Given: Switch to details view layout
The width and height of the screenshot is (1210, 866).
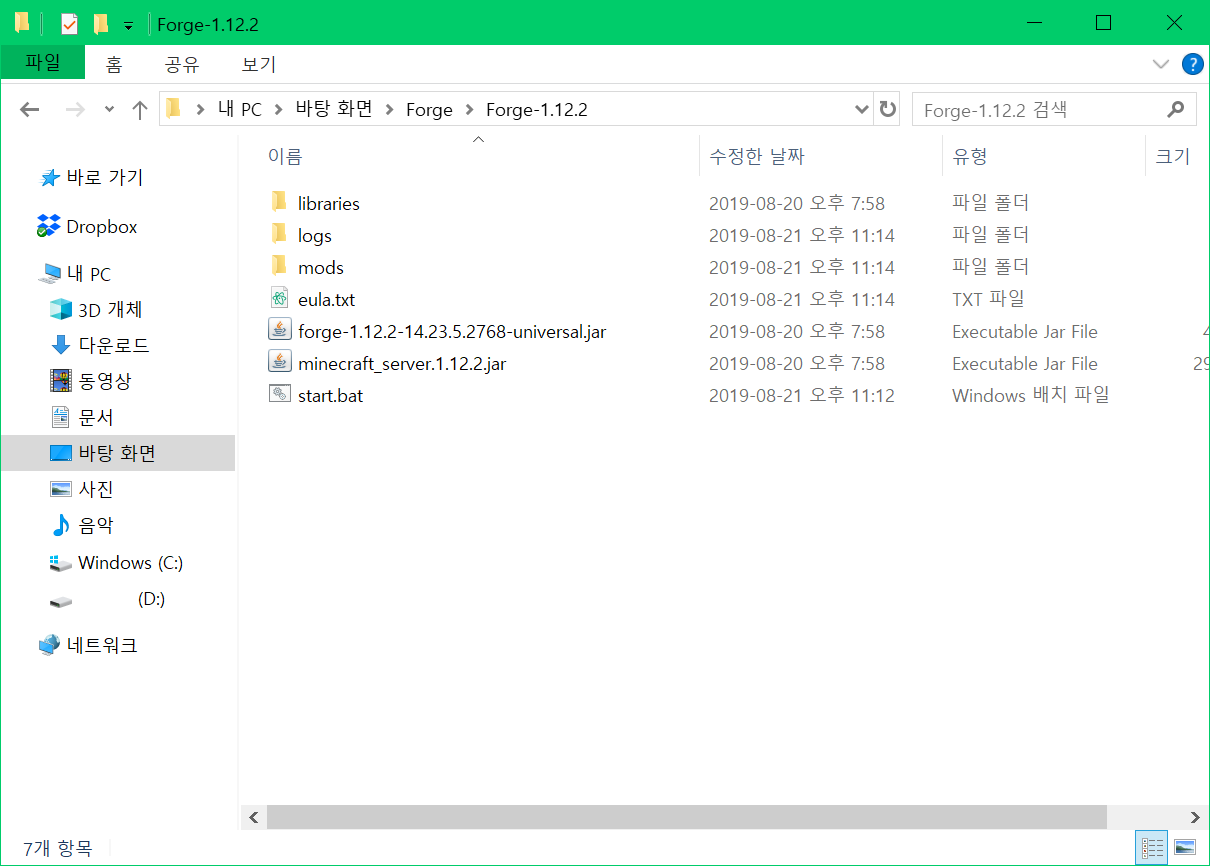Looking at the screenshot, I should click(x=1152, y=847).
